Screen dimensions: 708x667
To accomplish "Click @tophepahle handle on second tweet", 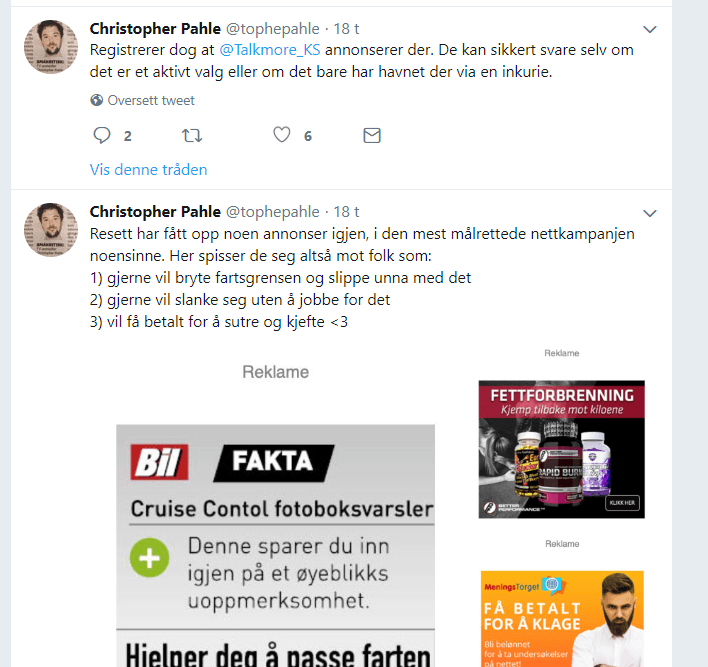I will 273,212.
